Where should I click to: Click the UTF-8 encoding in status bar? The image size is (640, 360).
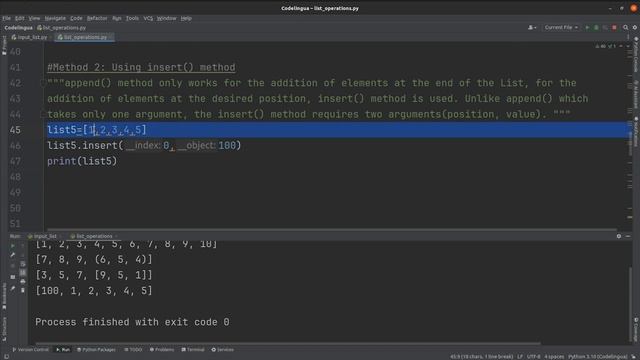pos(533,357)
